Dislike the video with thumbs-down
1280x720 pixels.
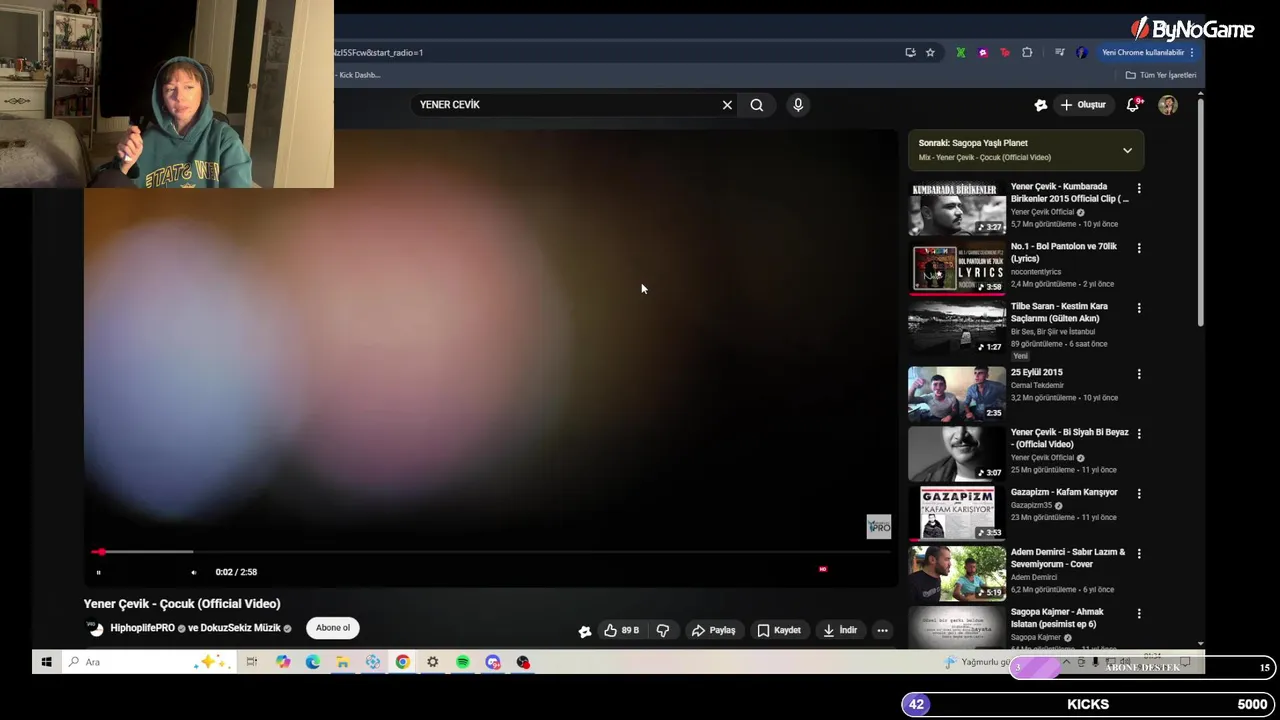pyautogui.click(x=662, y=630)
